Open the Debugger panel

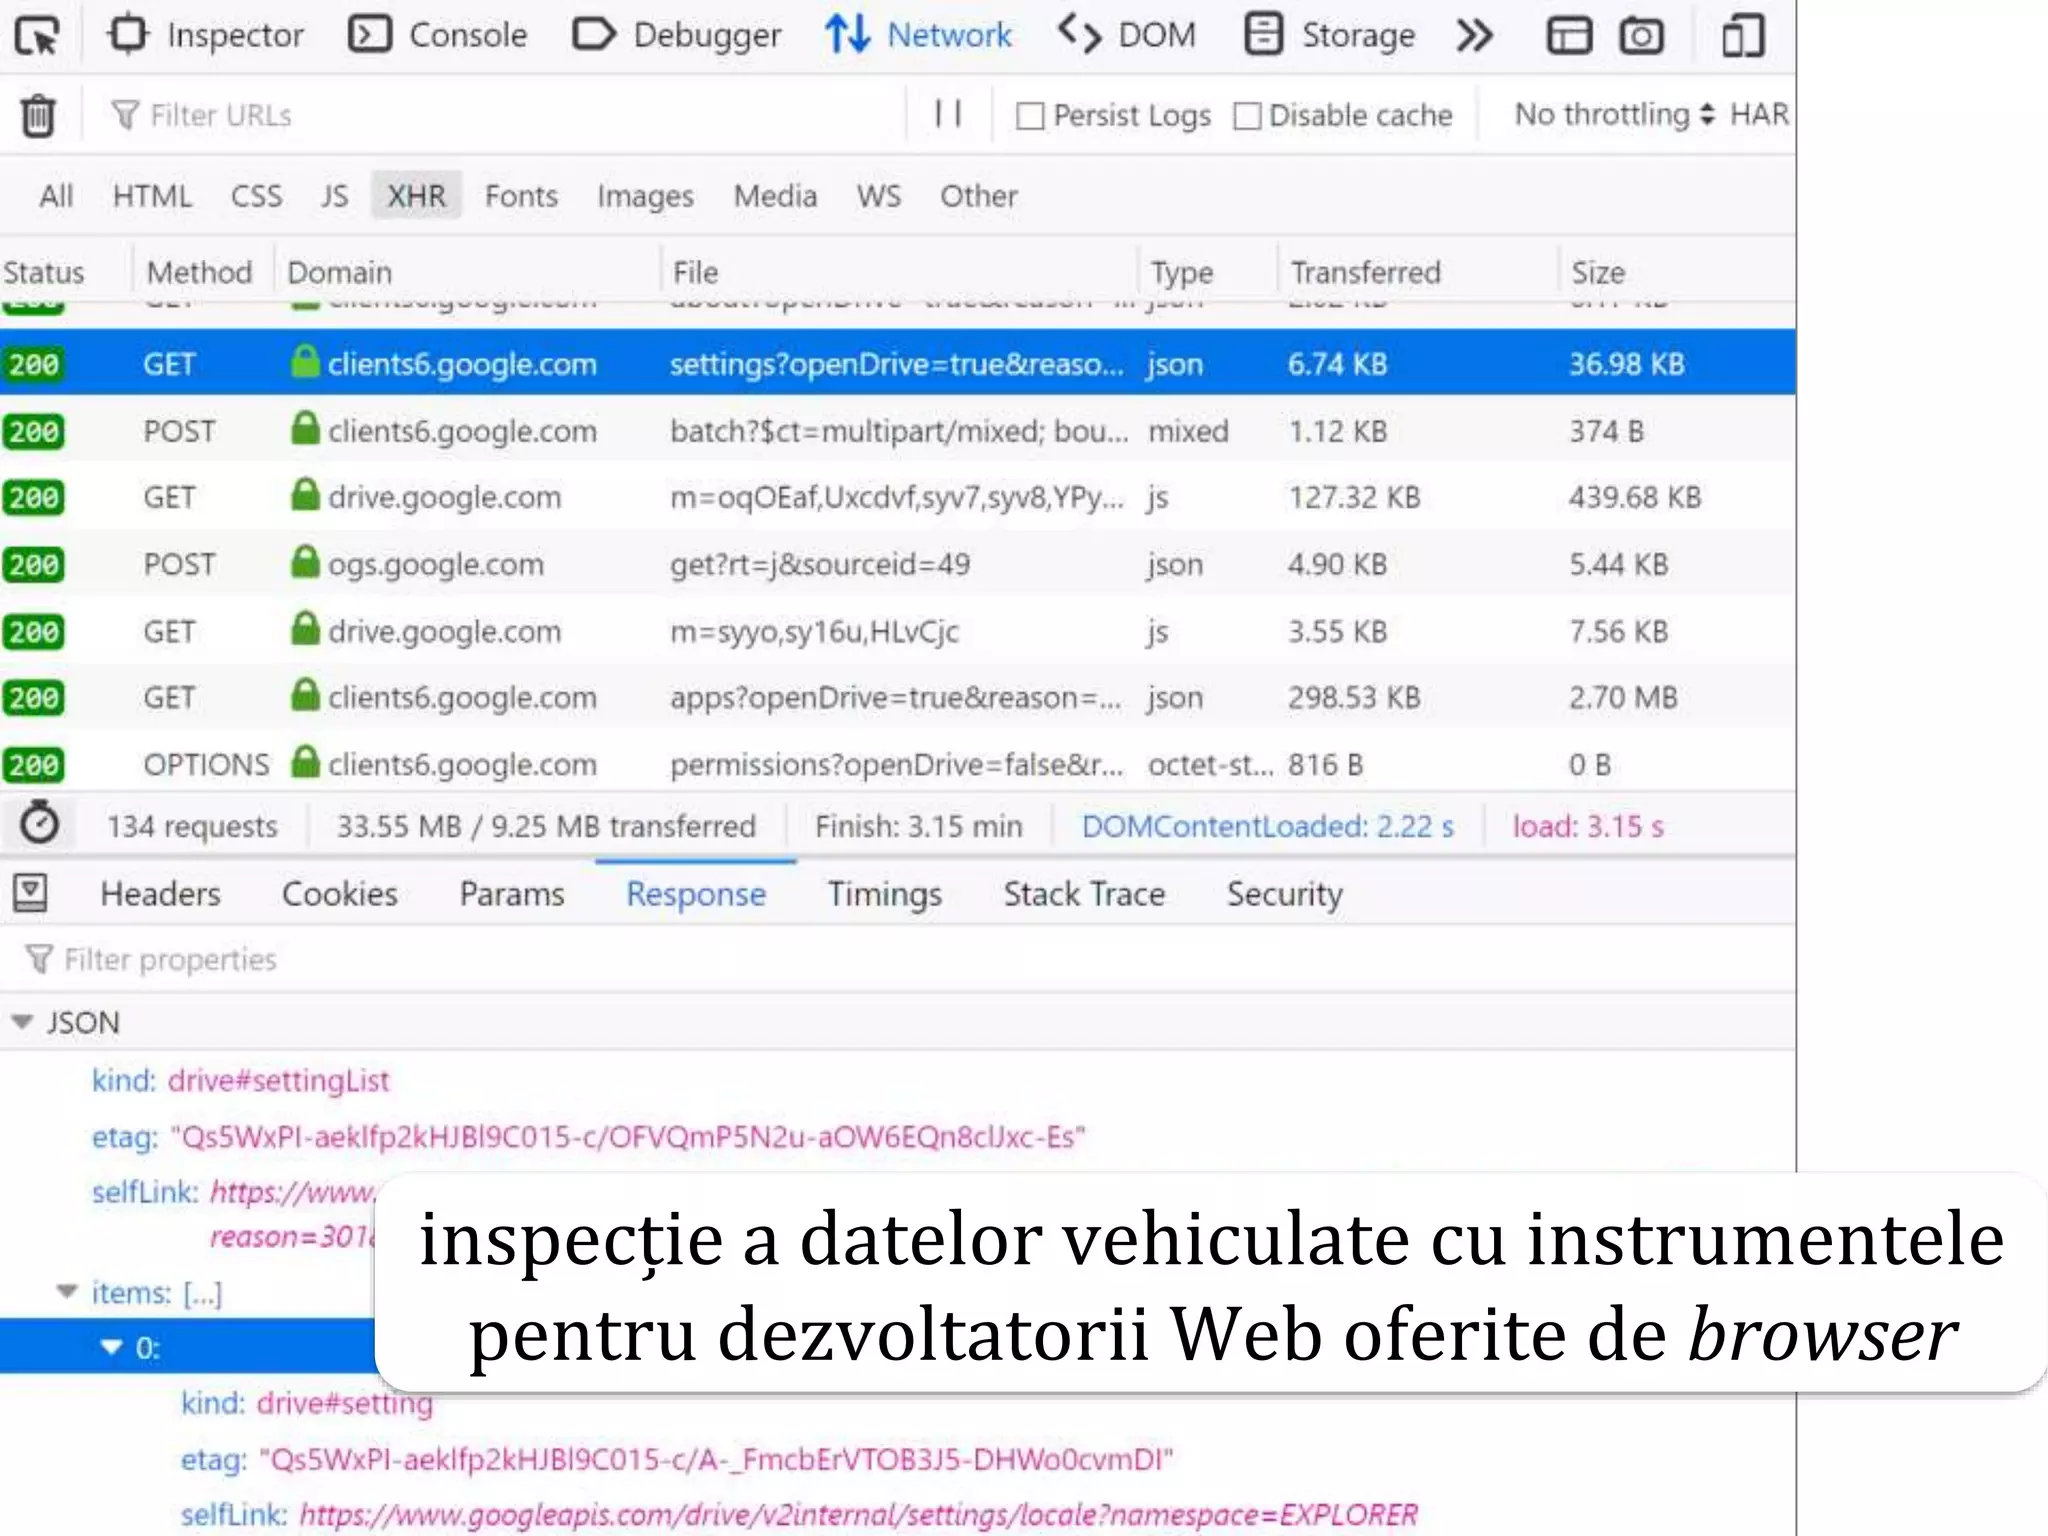point(677,36)
